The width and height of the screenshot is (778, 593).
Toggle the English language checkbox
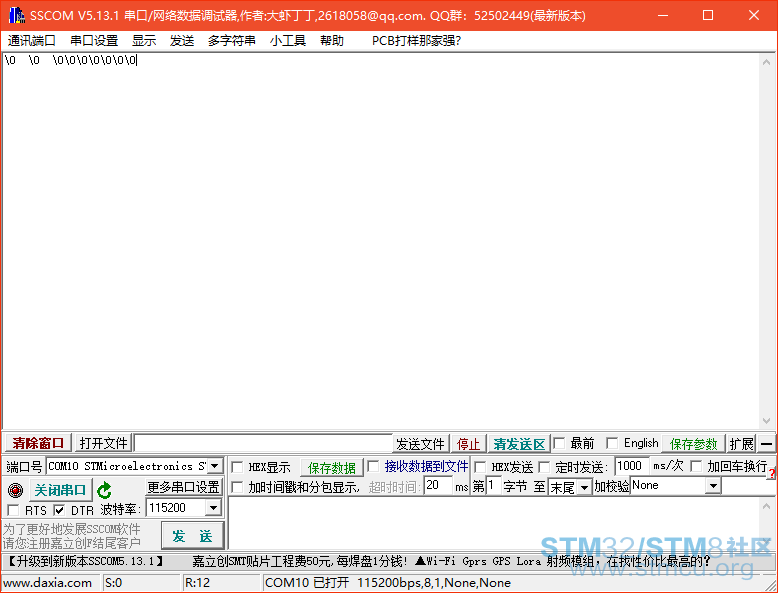click(612, 443)
